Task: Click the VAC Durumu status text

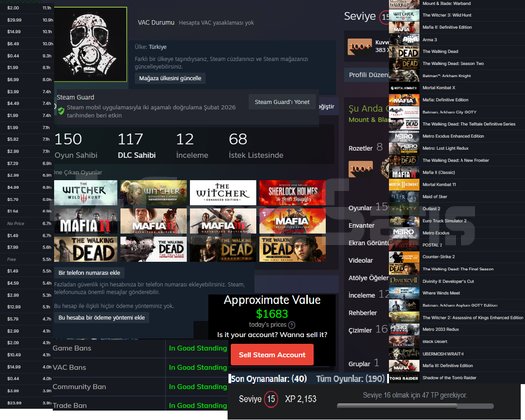Action: pos(196,23)
